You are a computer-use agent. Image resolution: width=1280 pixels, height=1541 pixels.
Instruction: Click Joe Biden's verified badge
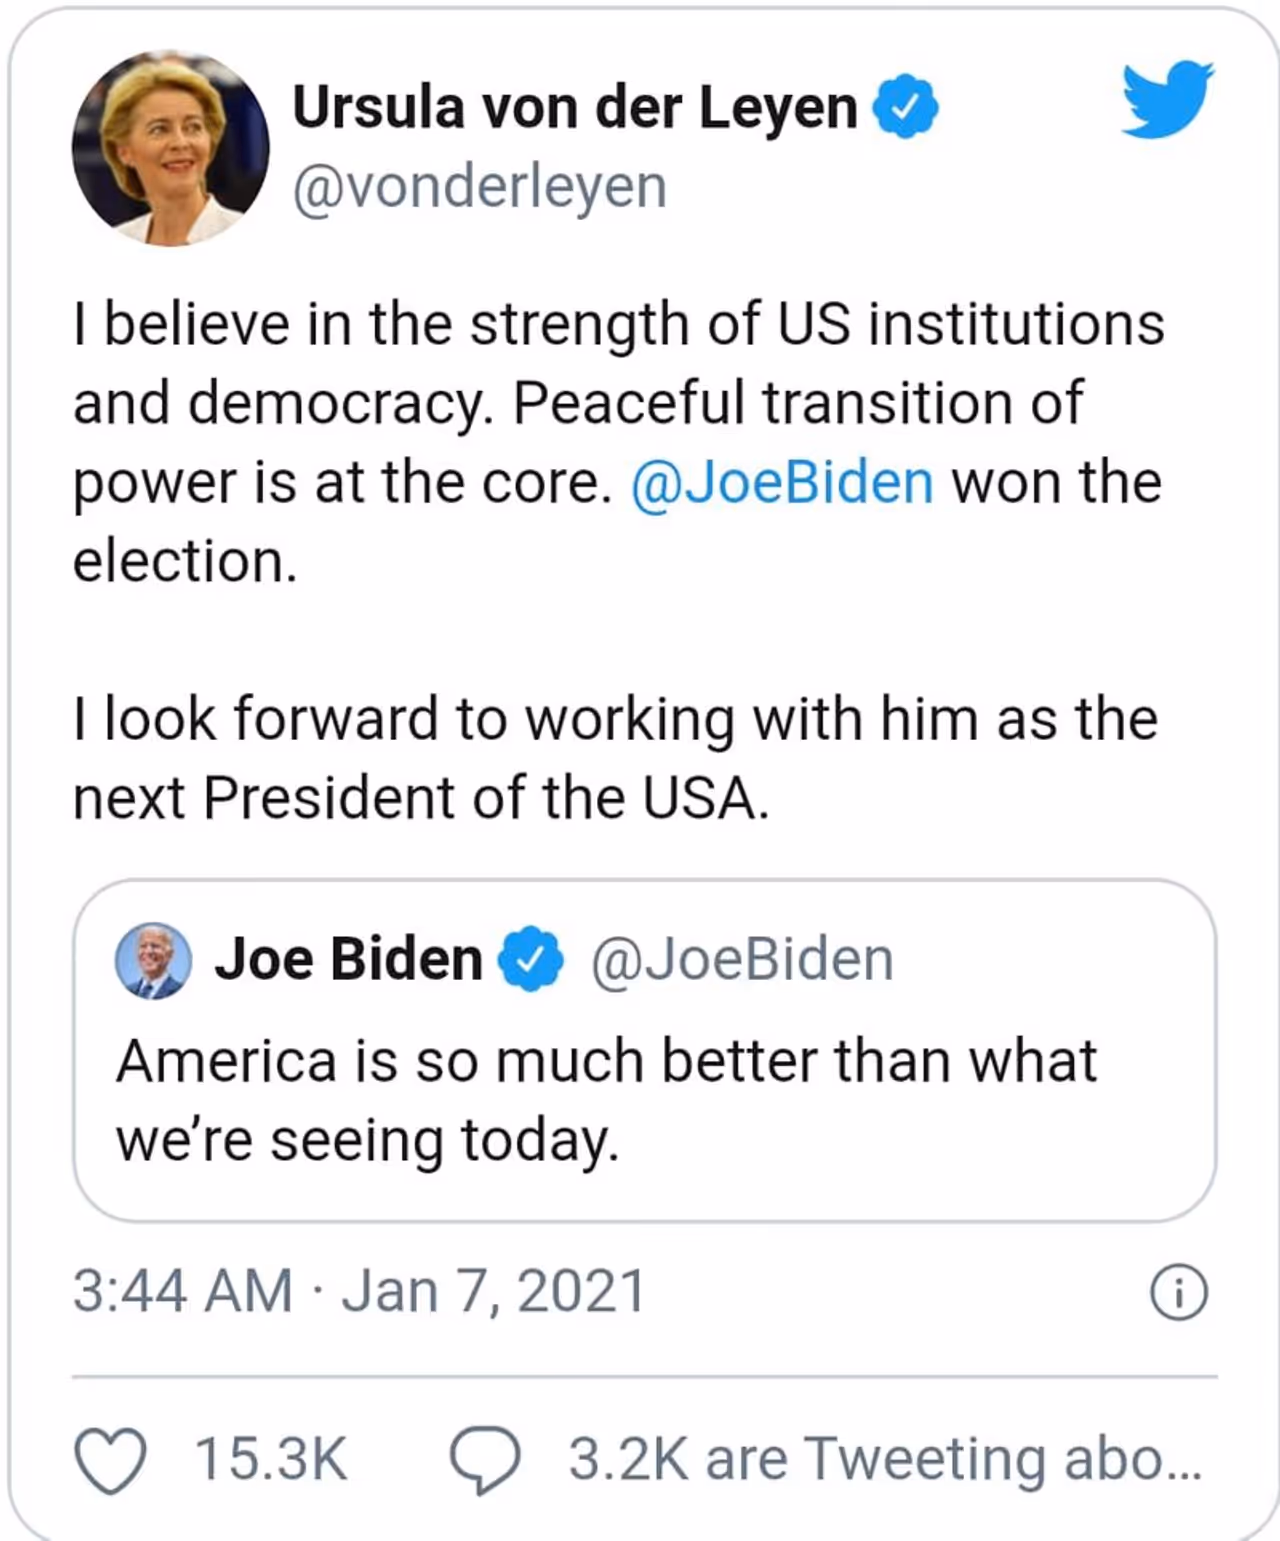click(532, 959)
